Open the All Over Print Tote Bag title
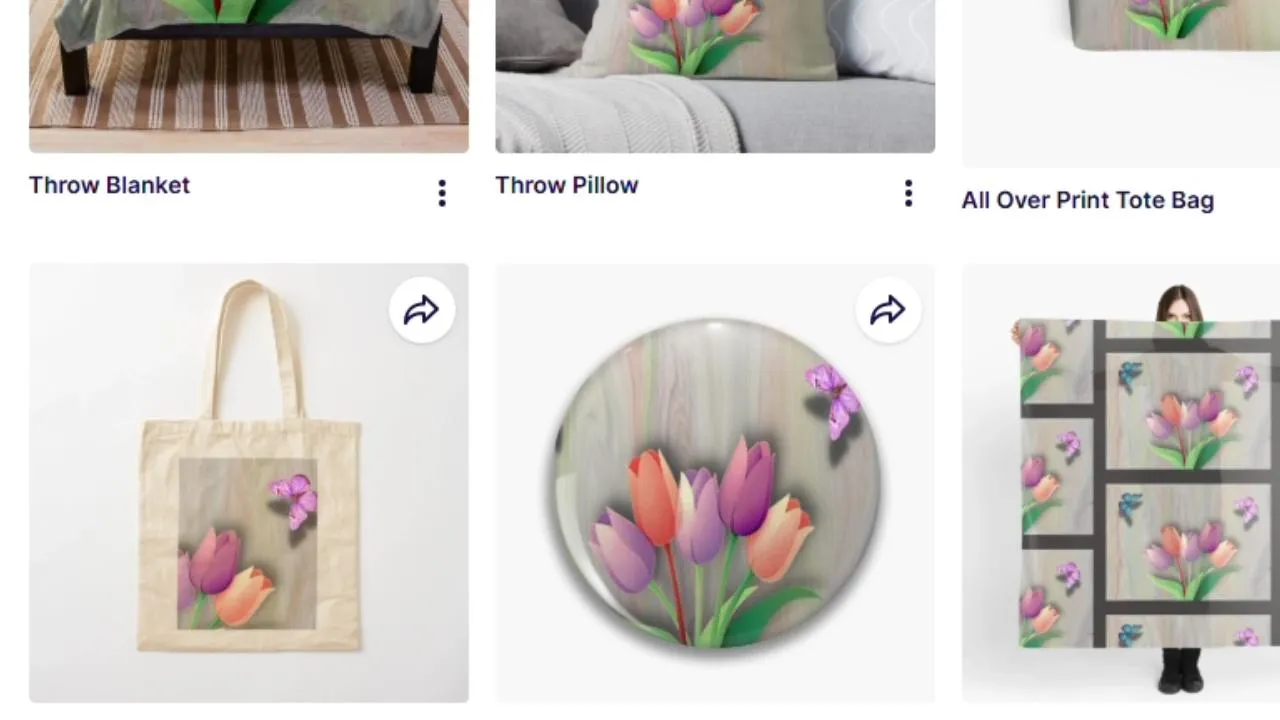This screenshot has width=1280, height=720. 1088,200
